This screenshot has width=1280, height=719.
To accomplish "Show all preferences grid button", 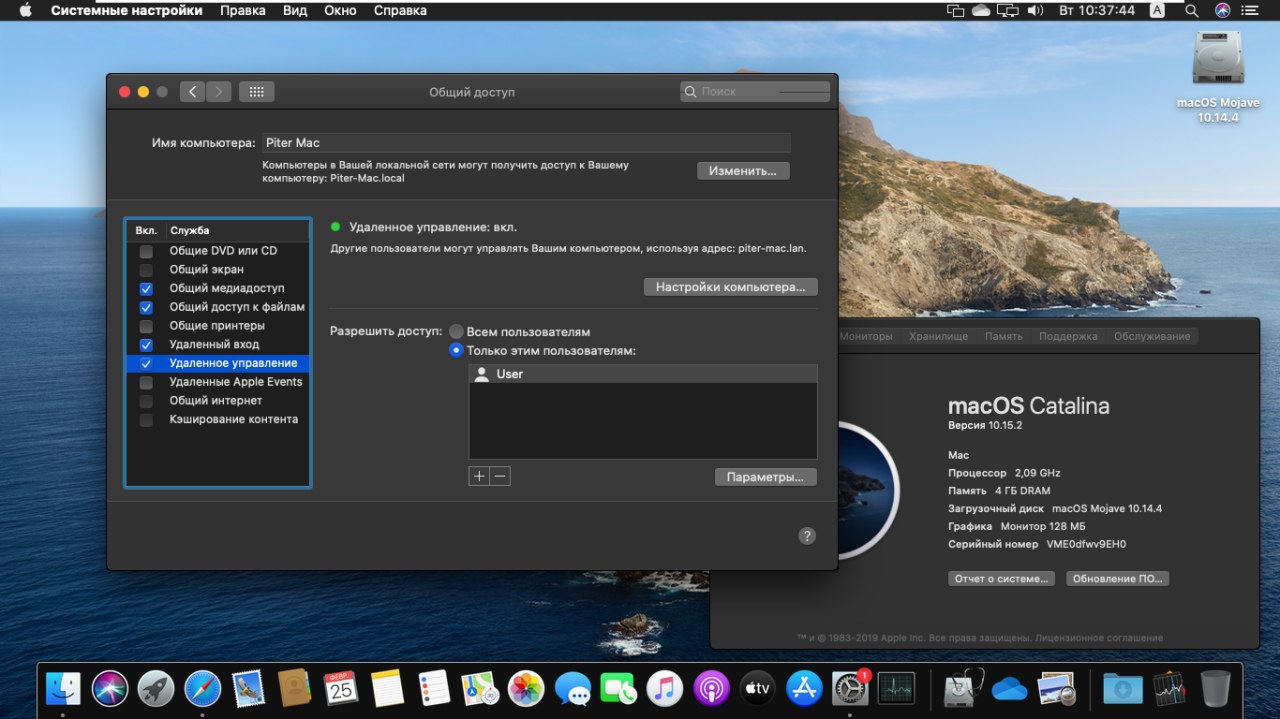I will (x=256, y=91).
